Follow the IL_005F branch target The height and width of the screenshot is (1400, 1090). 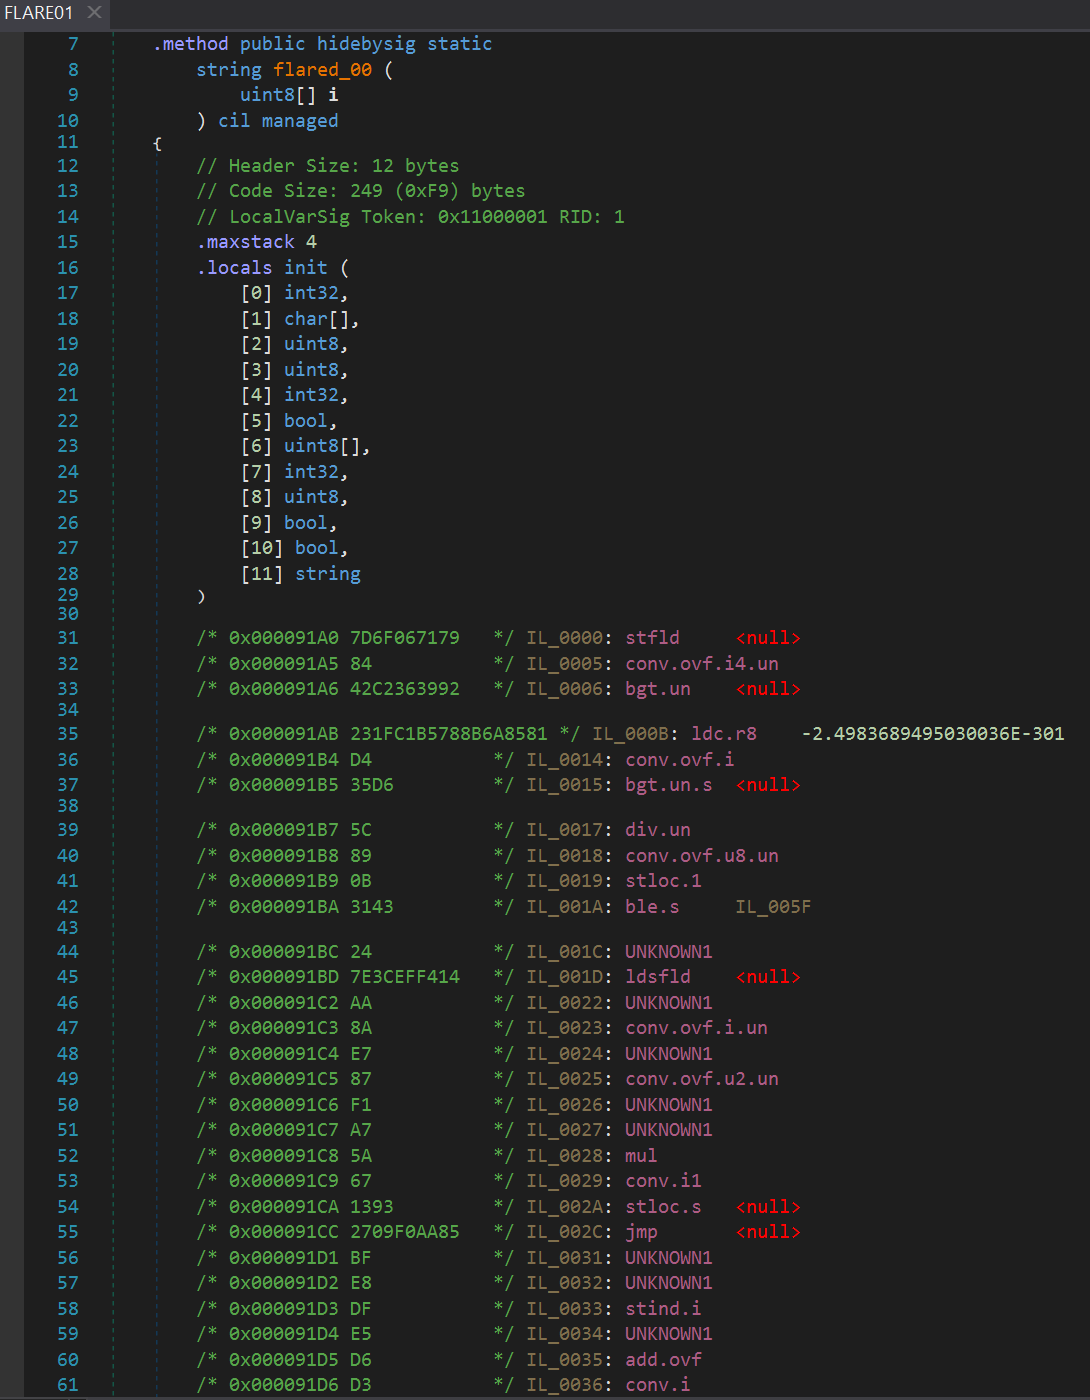(773, 907)
